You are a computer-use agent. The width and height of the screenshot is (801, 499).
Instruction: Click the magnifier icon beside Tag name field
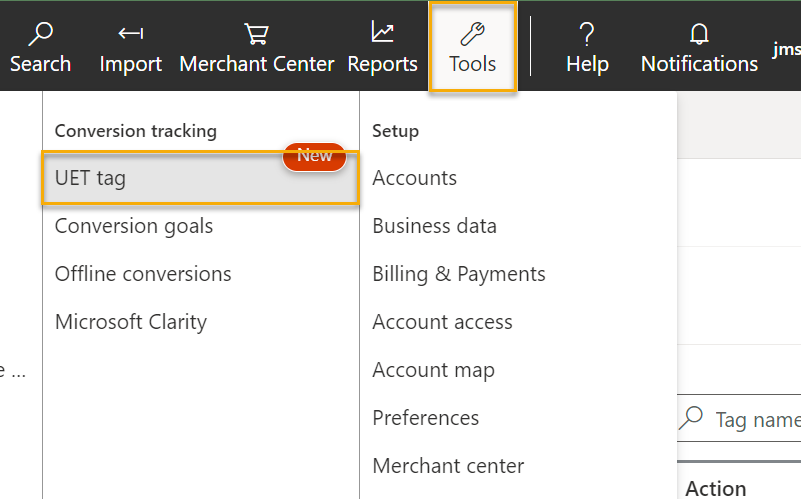tap(691, 417)
